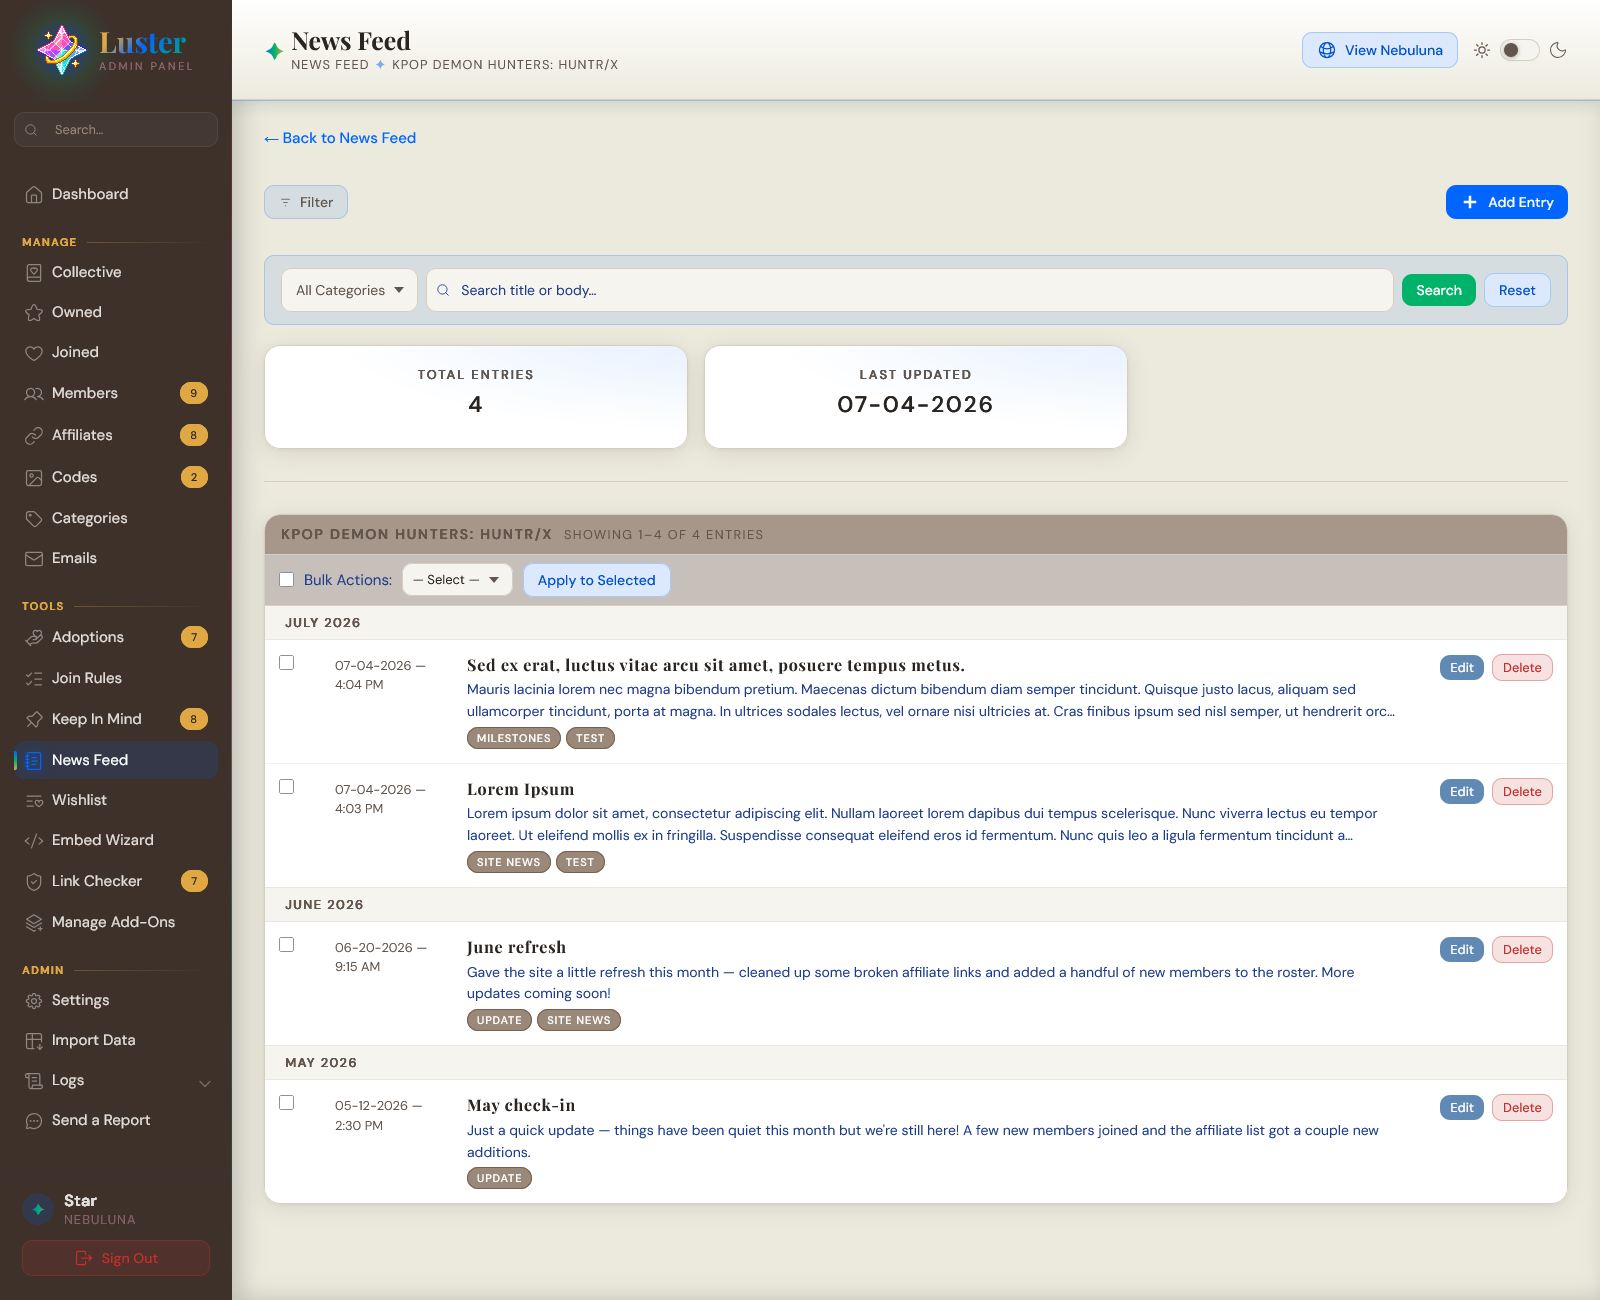1600x1300 pixels.
Task: Go to Affiliates in sidebar
Action: pos(116,435)
